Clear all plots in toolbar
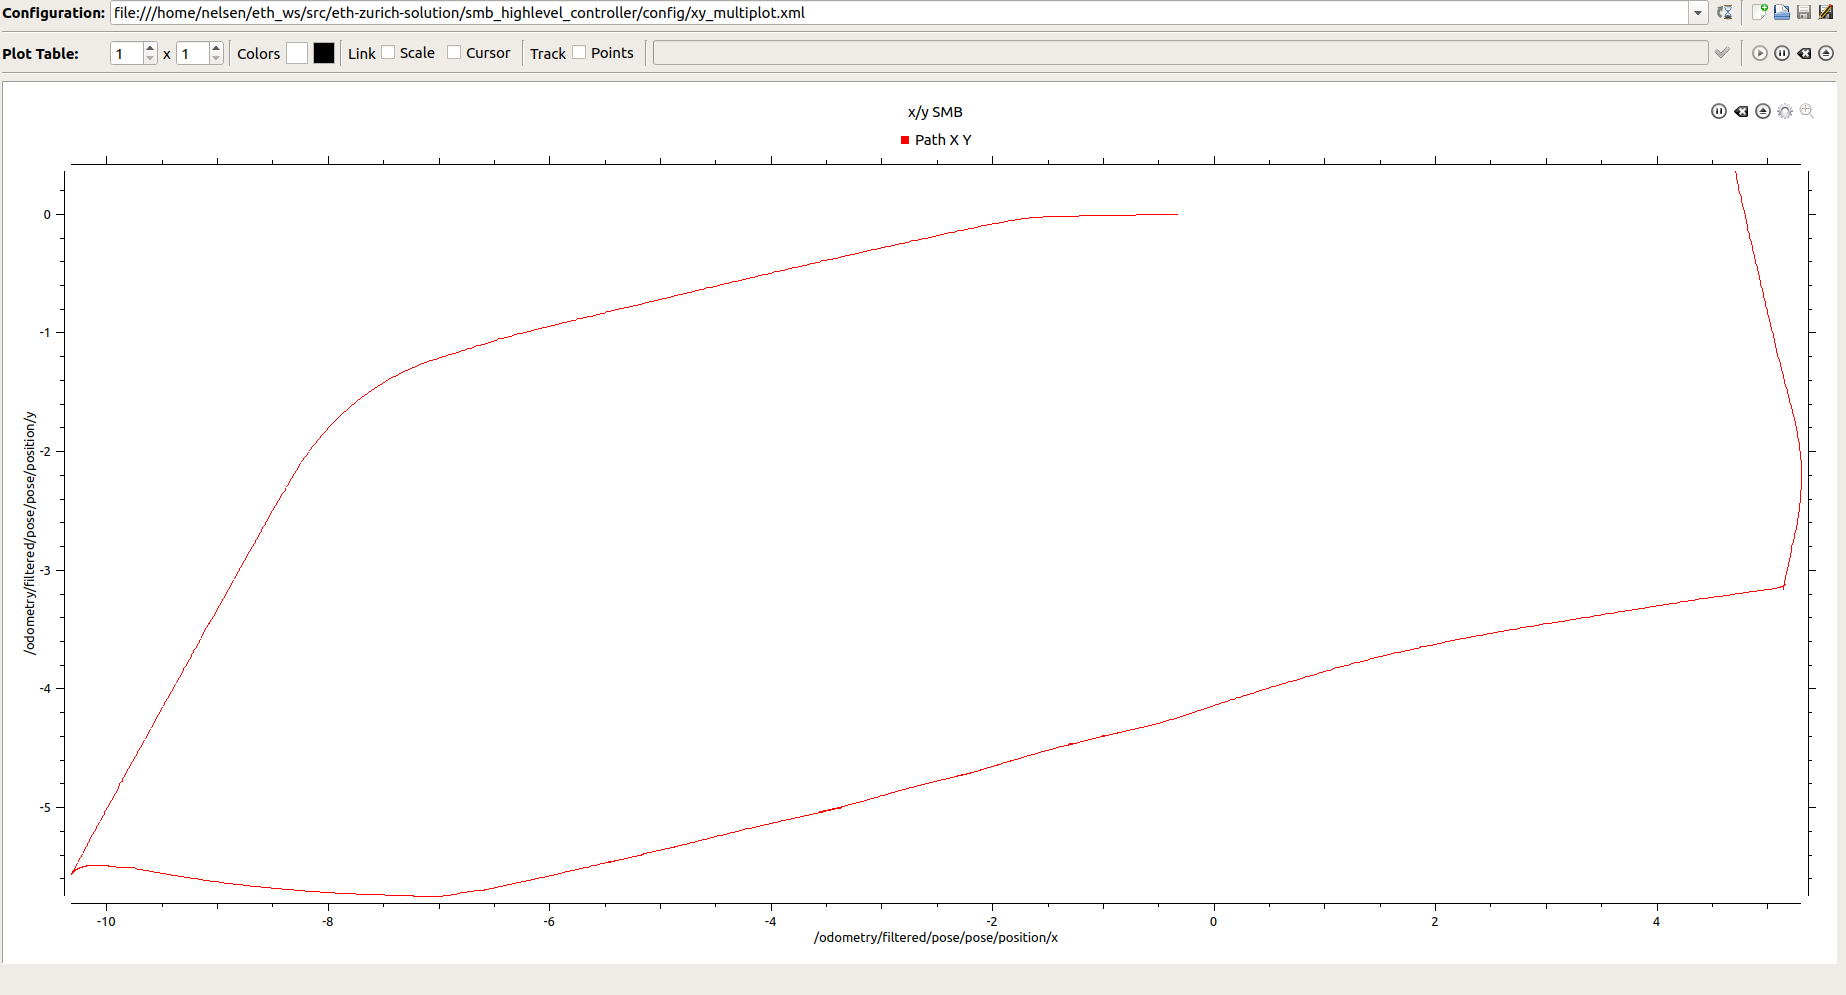 click(x=1804, y=53)
